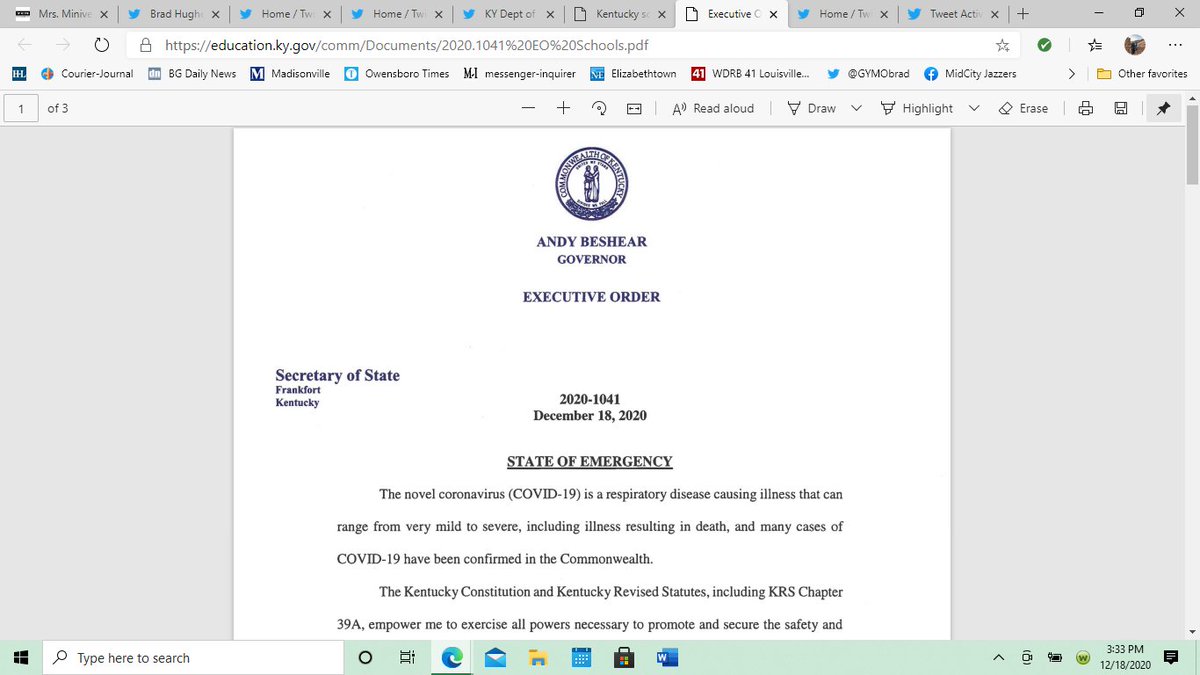Add this page to favorites with star

pos(1002,45)
